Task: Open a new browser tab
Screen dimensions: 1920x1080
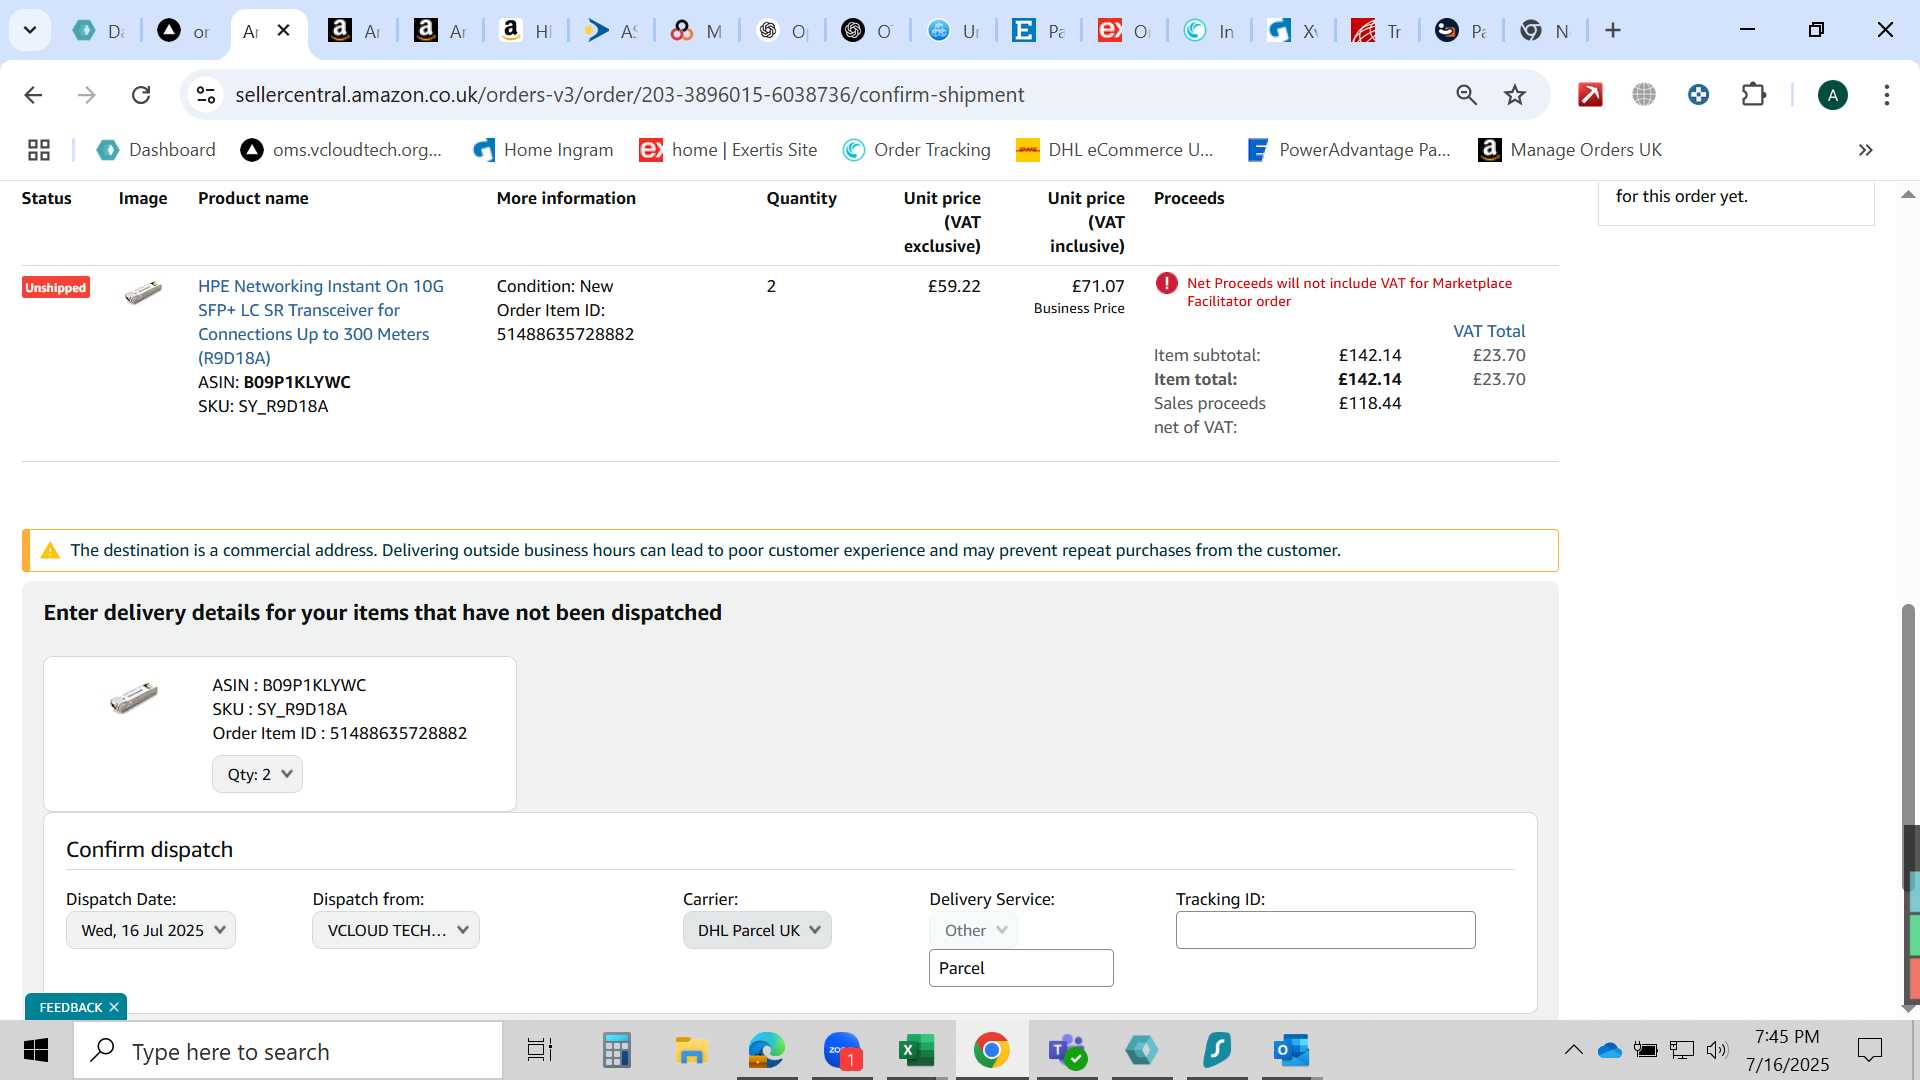Action: pyautogui.click(x=1612, y=31)
